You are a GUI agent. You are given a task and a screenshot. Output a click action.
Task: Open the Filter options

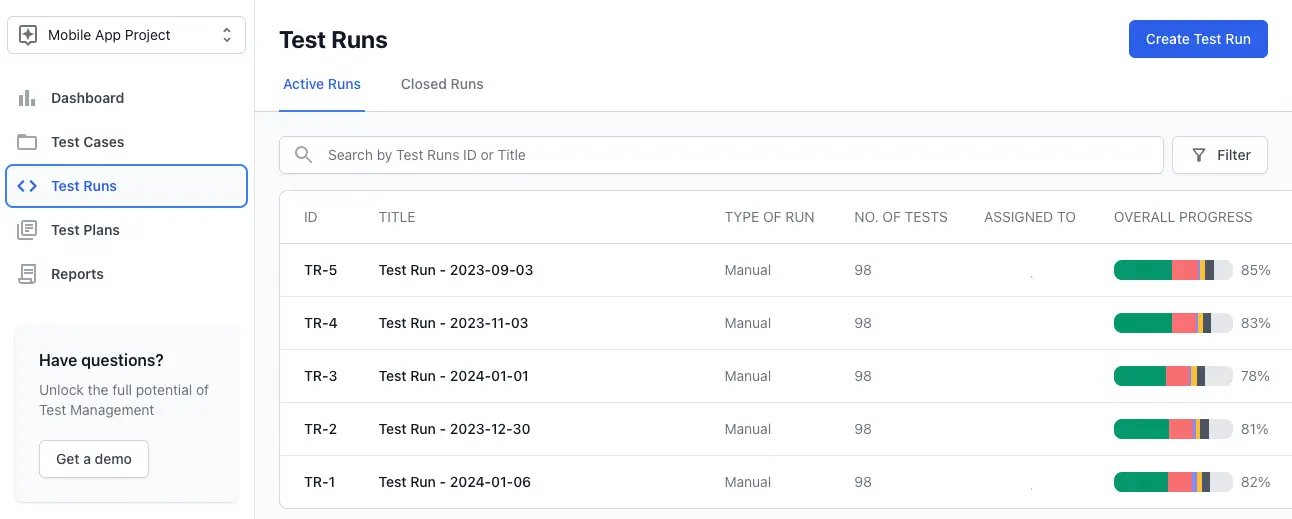(x=1219, y=155)
